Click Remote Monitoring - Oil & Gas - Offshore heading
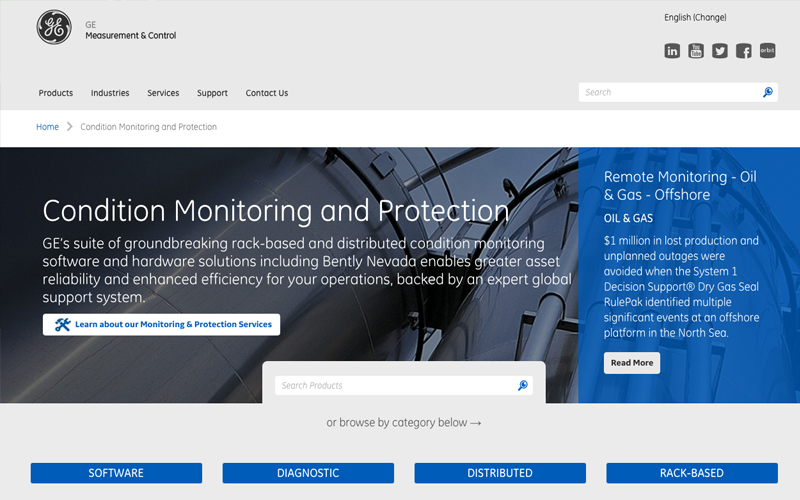Viewport: 800px width, 500px height. (x=680, y=186)
